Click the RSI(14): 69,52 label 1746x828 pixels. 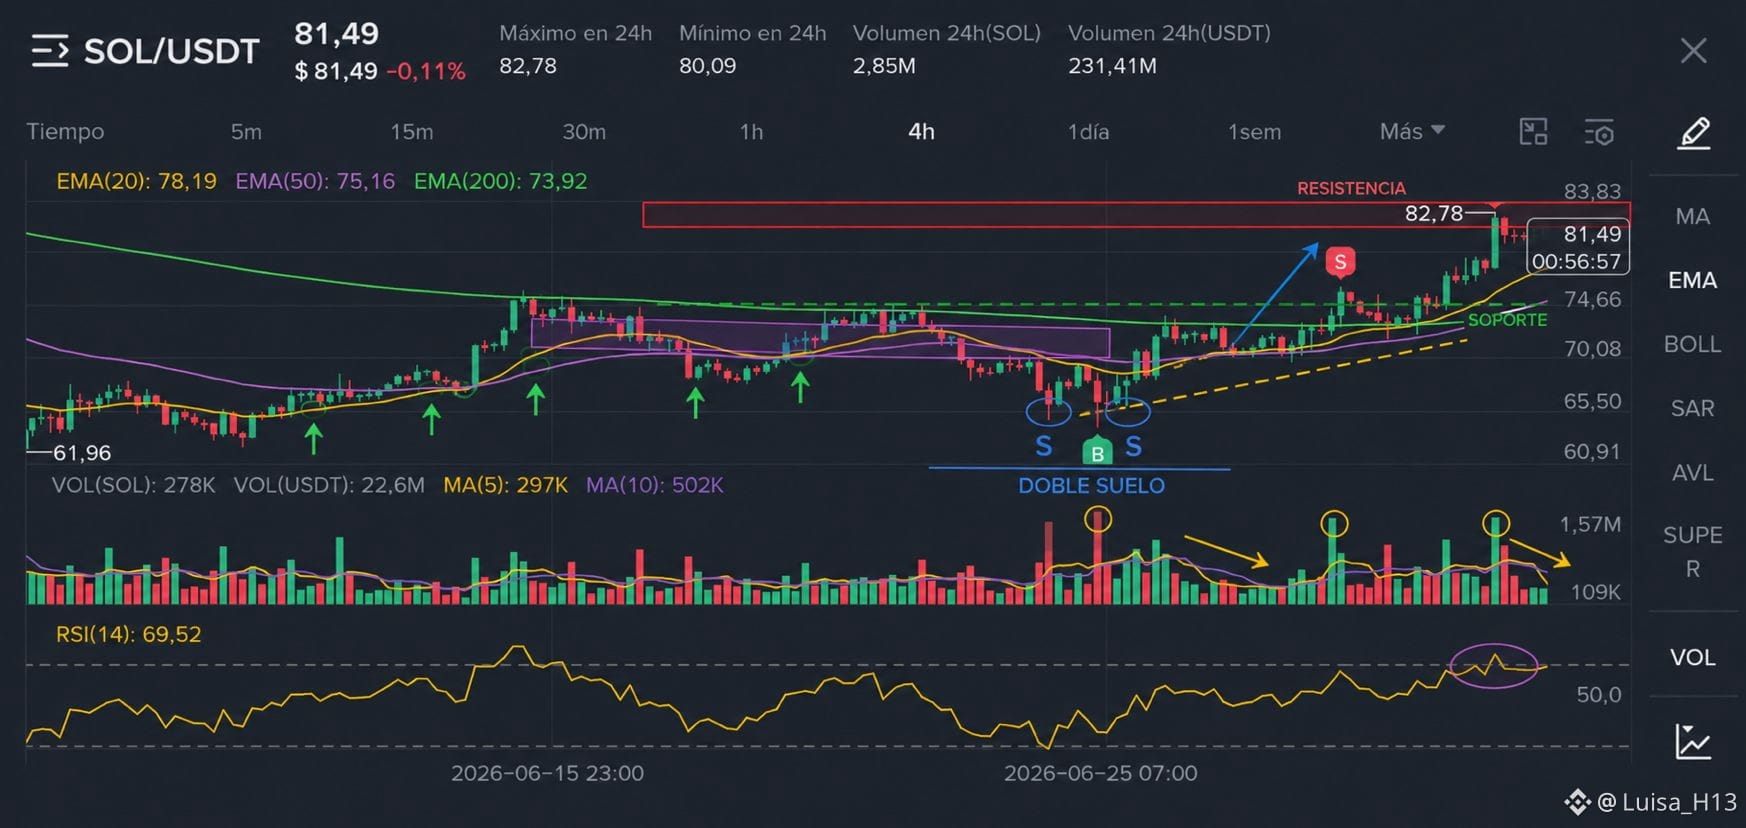[x=129, y=634]
